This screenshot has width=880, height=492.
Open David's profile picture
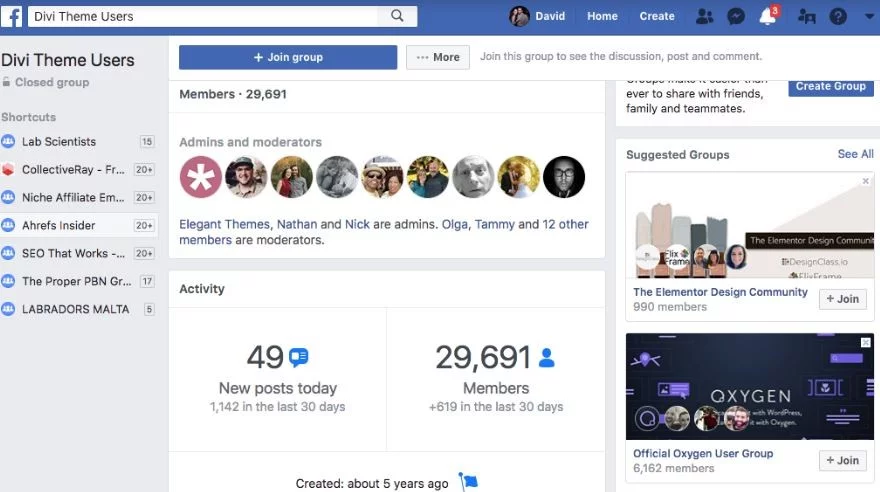519,16
